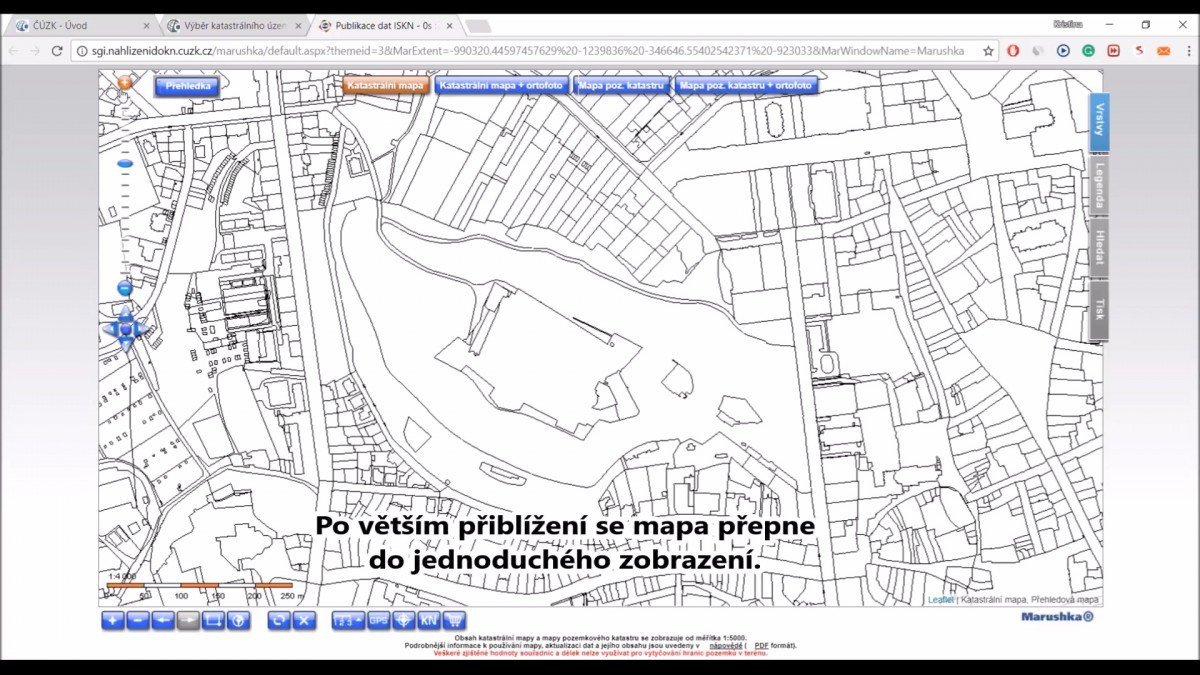1200x675 pixels.
Task: Click the orange plus at zoom slider top
Action: coord(125,83)
